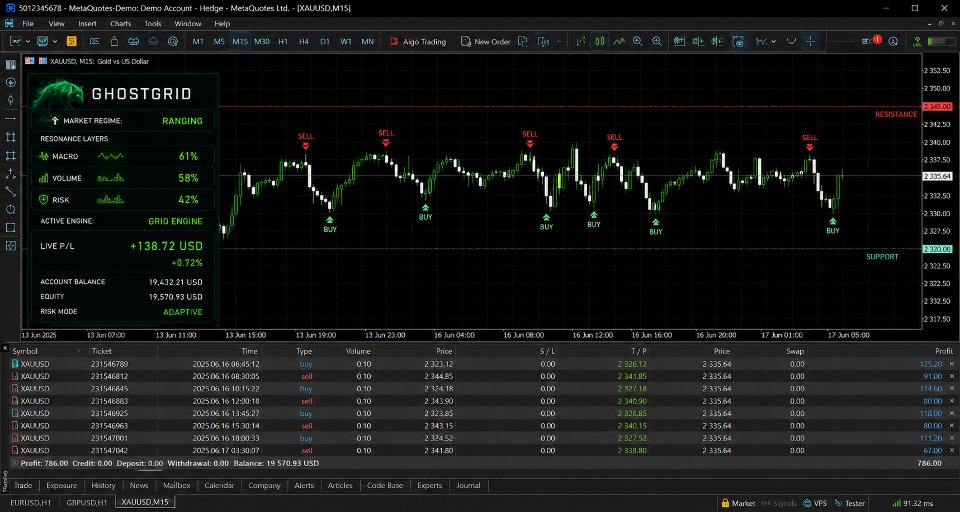Click the cursor arrow tool in sidebar

(10, 100)
